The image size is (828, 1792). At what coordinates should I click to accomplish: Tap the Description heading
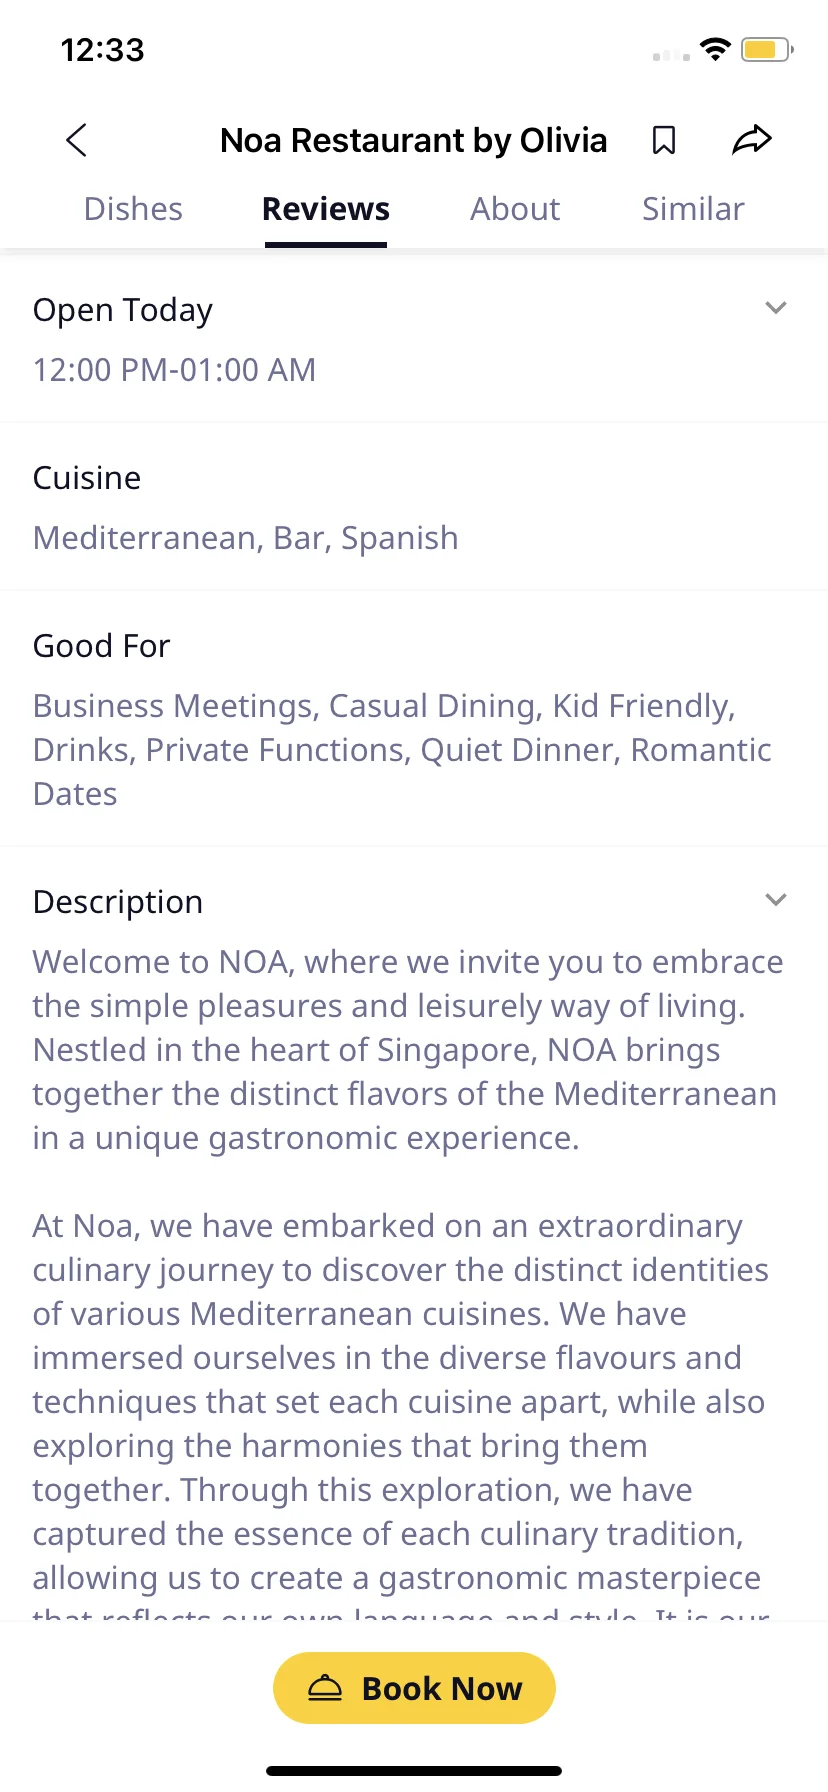coord(118,902)
